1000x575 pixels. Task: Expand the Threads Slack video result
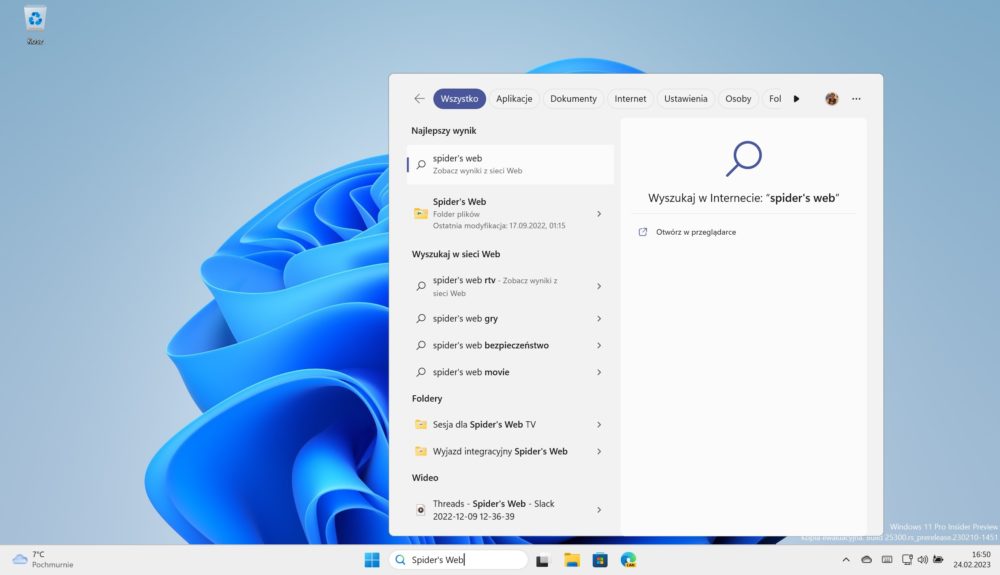click(x=599, y=509)
